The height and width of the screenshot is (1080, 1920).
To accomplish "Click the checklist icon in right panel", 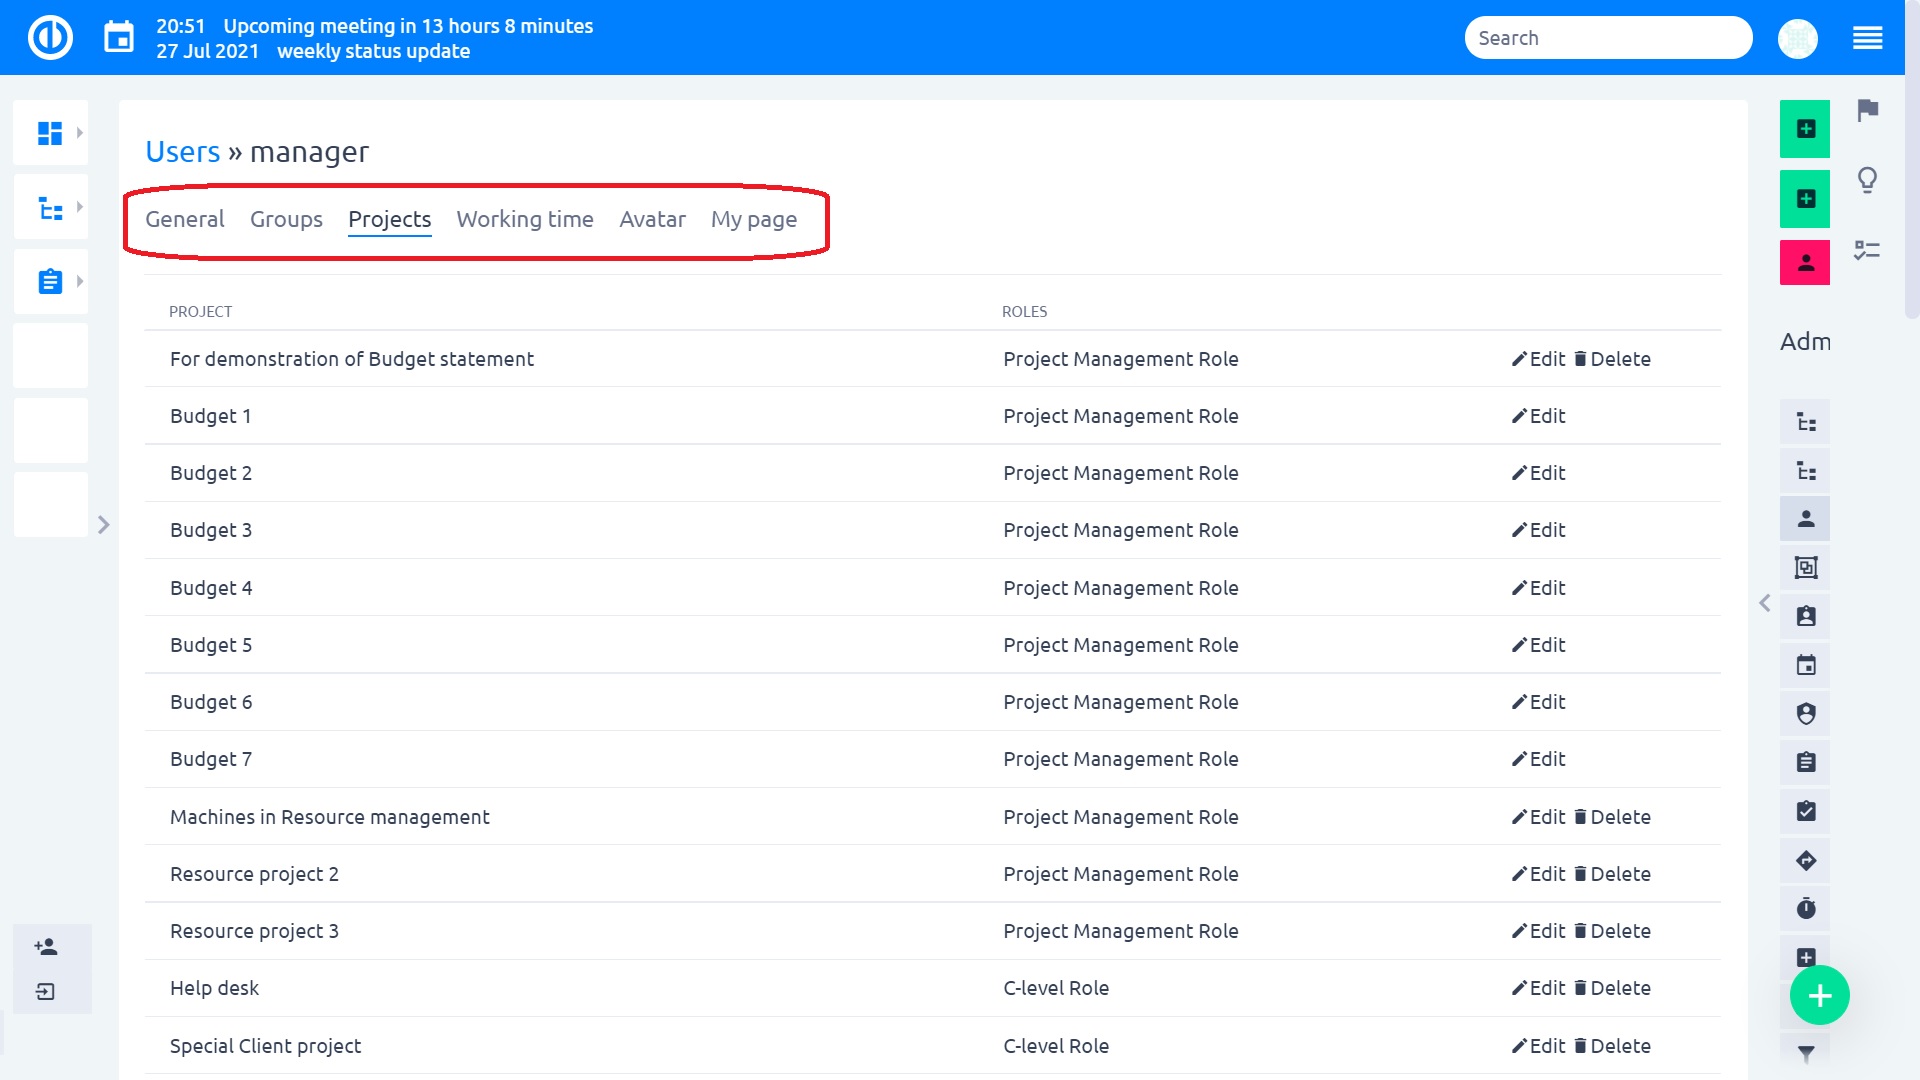I will click(1867, 250).
